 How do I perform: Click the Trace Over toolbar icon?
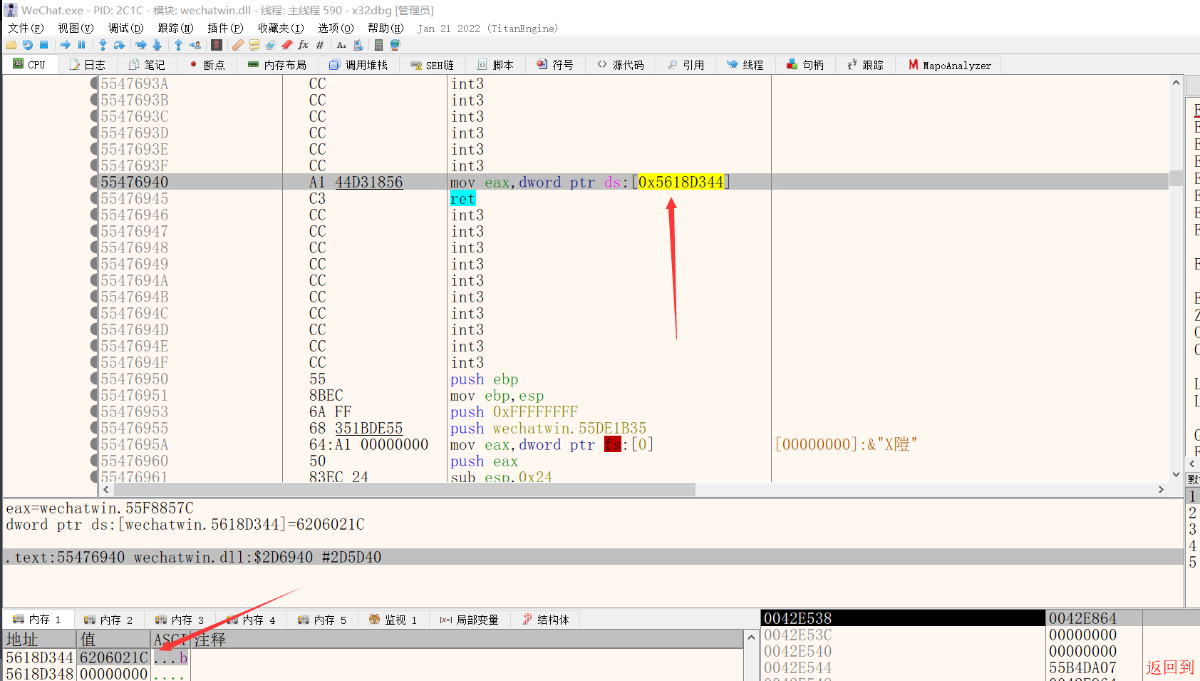click(x=157, y=45)
